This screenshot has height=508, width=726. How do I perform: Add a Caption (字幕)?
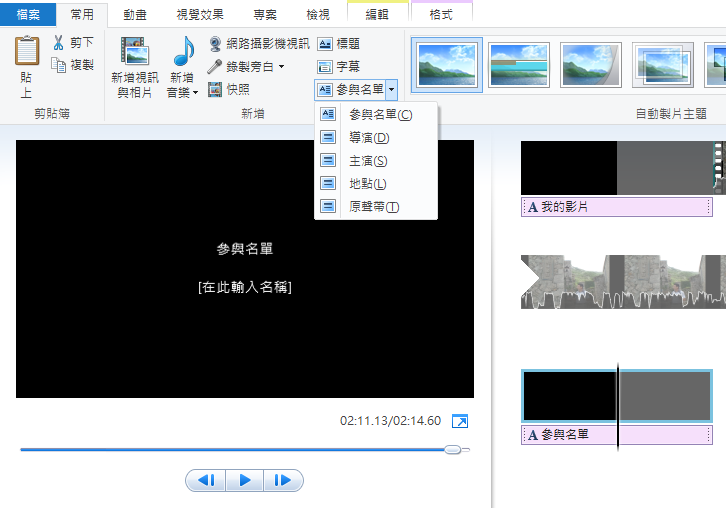(339, 67)
